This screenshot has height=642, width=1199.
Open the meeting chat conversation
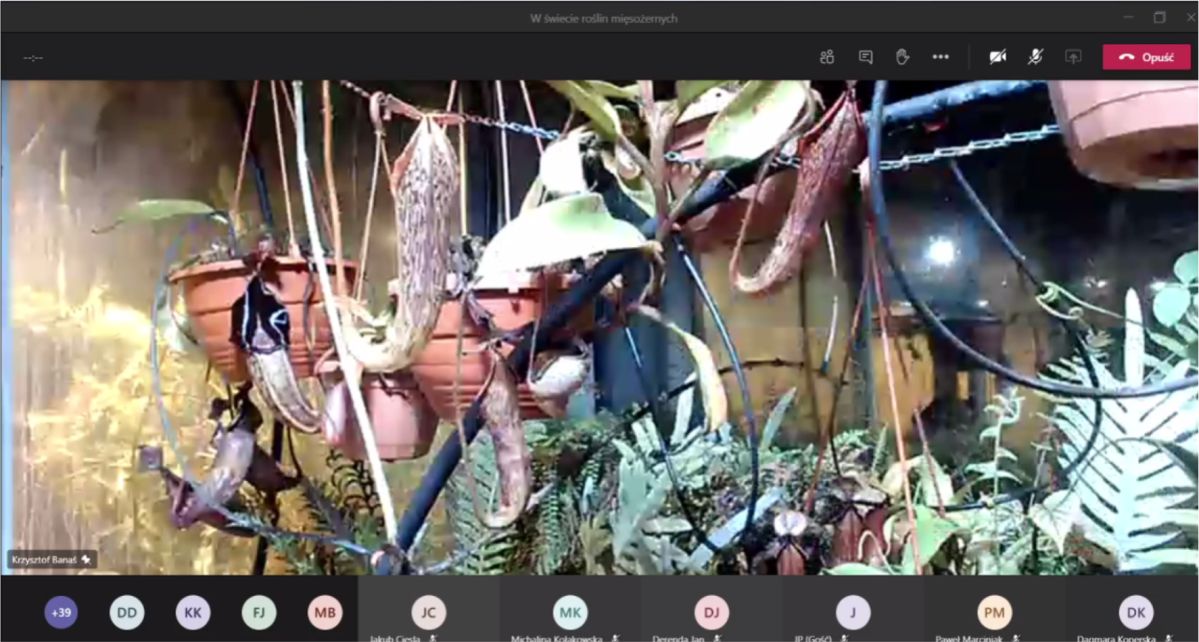(x=866, y=57)
